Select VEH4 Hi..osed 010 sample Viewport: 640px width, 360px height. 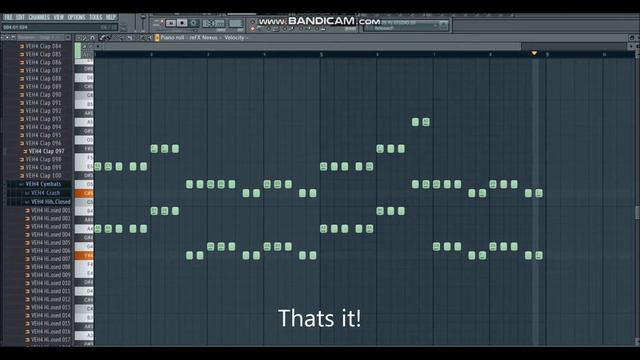tap(50, 283)
